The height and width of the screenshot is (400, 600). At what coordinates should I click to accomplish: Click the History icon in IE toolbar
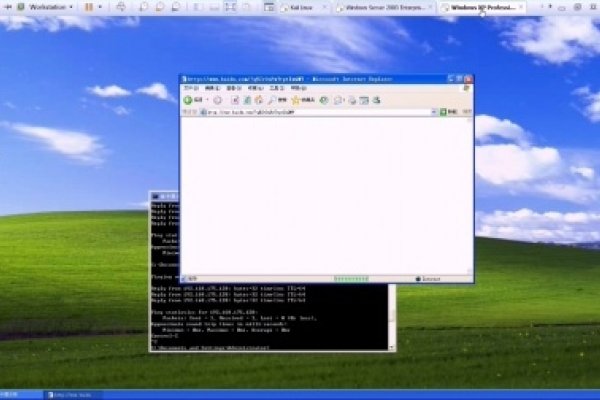coord(324,100)
